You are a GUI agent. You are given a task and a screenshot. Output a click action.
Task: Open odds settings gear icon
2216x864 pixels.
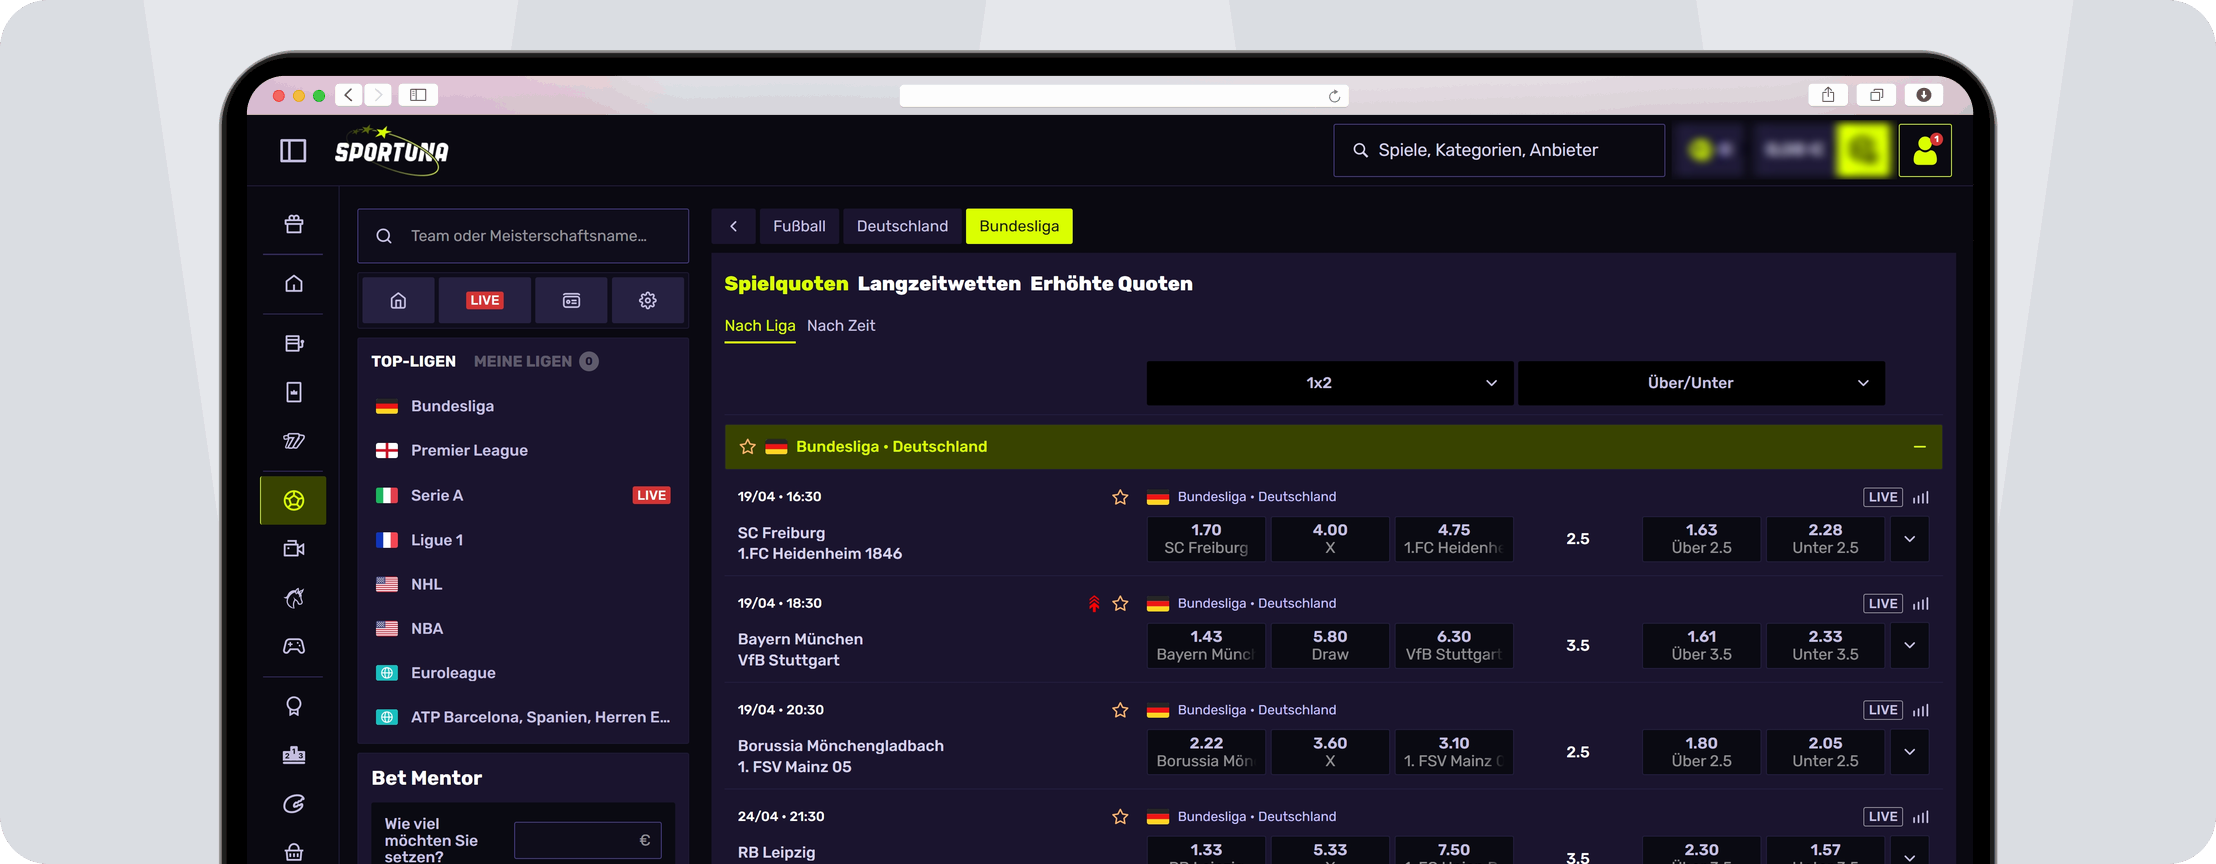coord(648,300)
